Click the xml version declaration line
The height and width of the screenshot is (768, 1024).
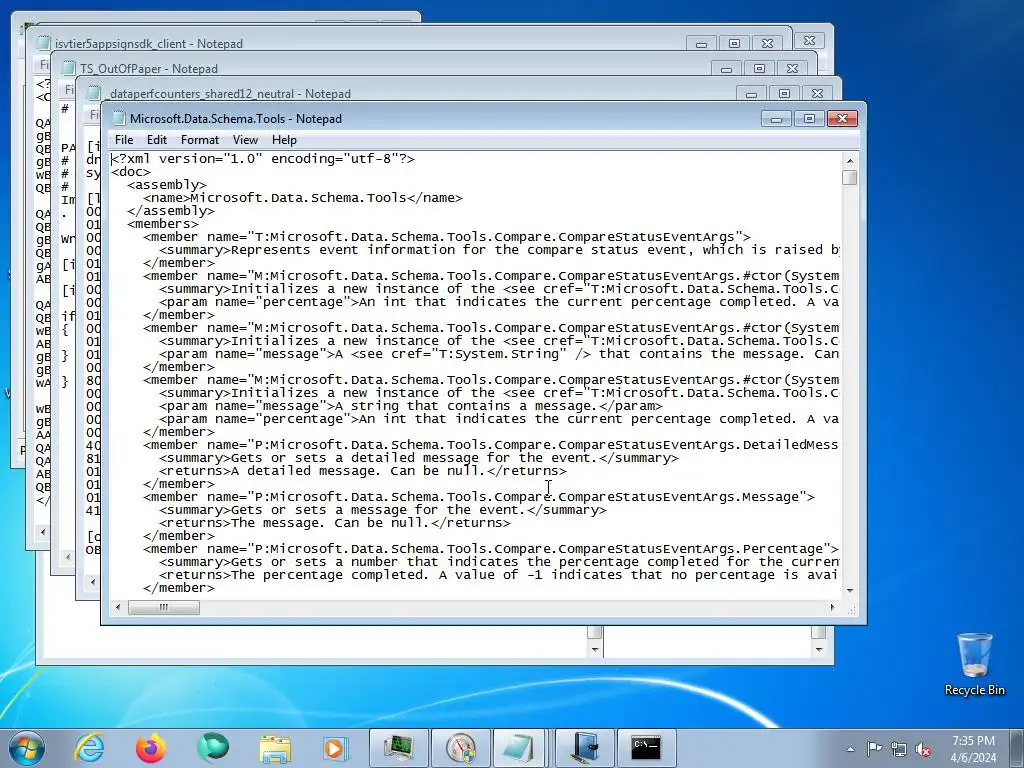point(263,159)
